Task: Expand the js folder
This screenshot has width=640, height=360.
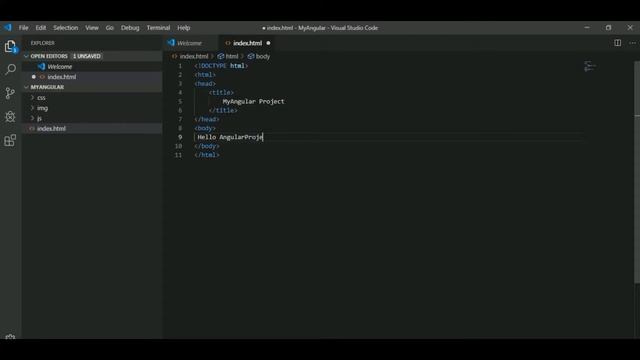Action: [x=32, y=118]
